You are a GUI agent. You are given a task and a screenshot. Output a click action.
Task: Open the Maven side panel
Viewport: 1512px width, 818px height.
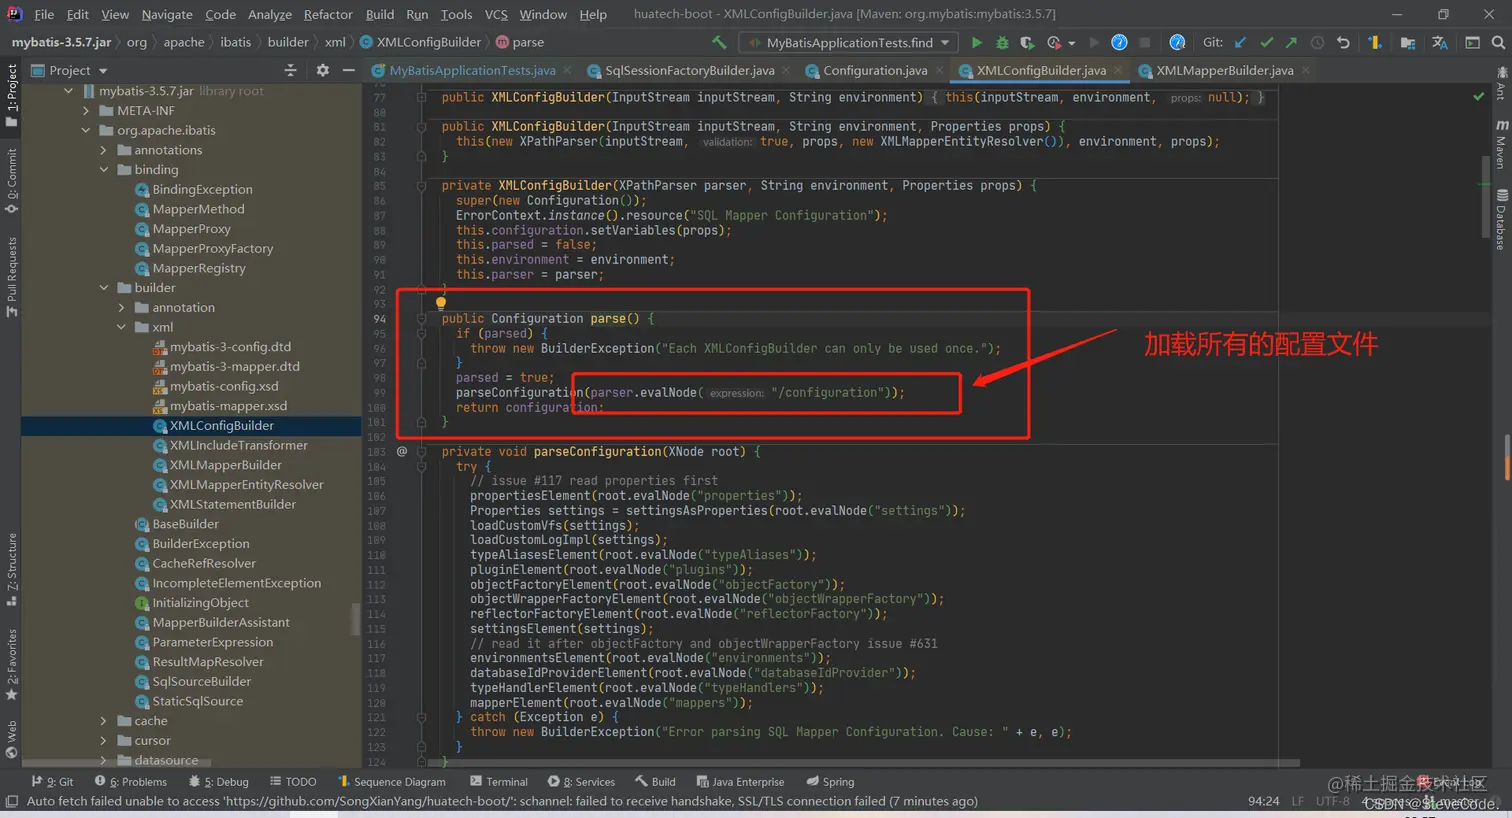(x=1501, y=145)
